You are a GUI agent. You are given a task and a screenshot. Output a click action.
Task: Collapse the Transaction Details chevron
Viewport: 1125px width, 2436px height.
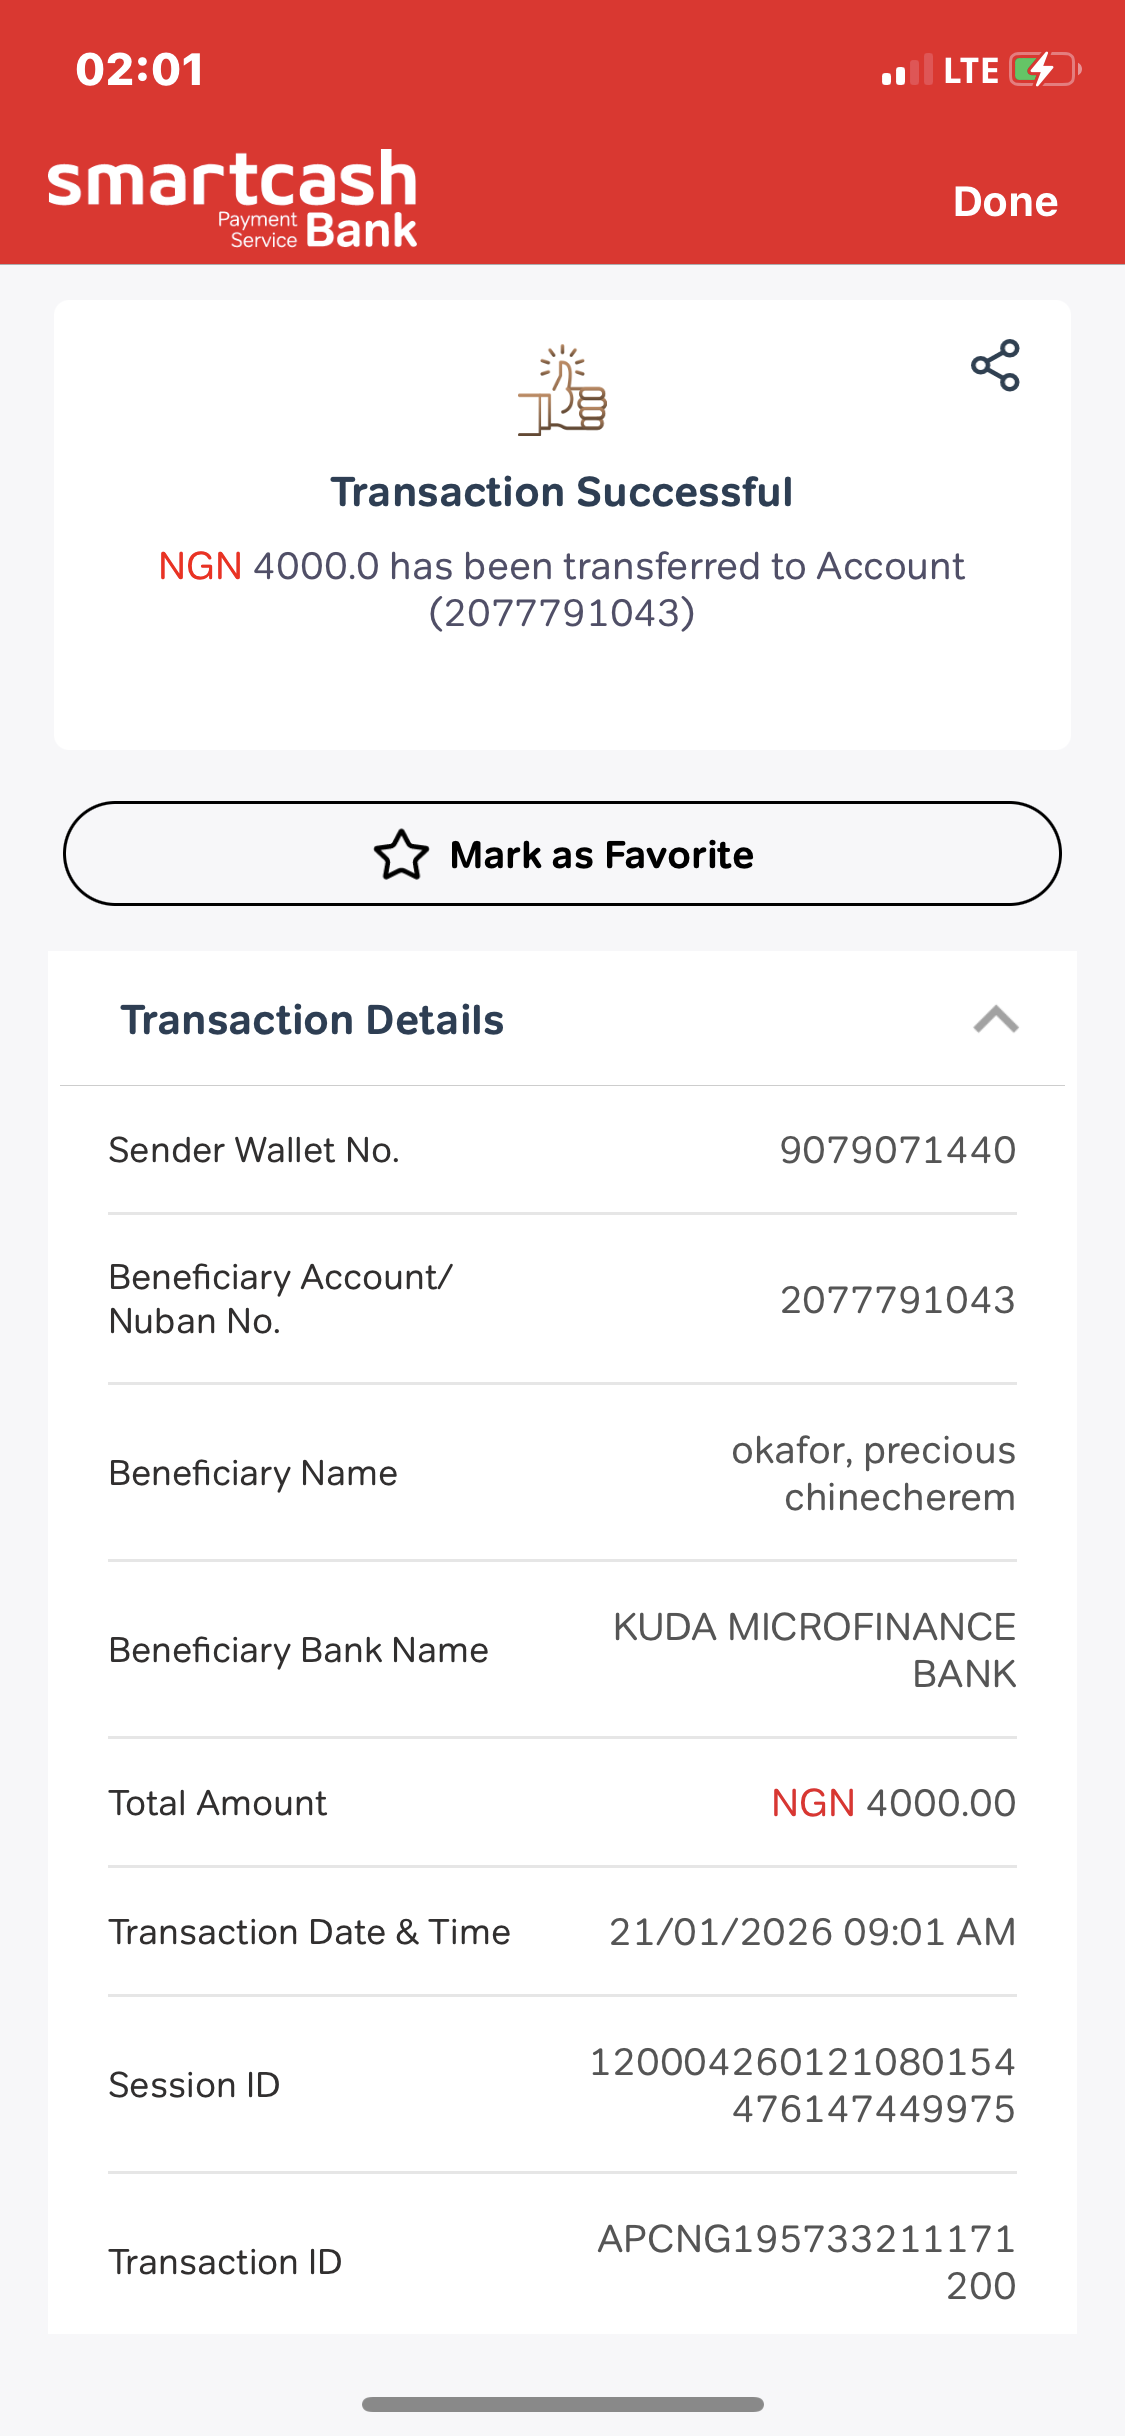pyautogui.click(x=996, y=1020)
